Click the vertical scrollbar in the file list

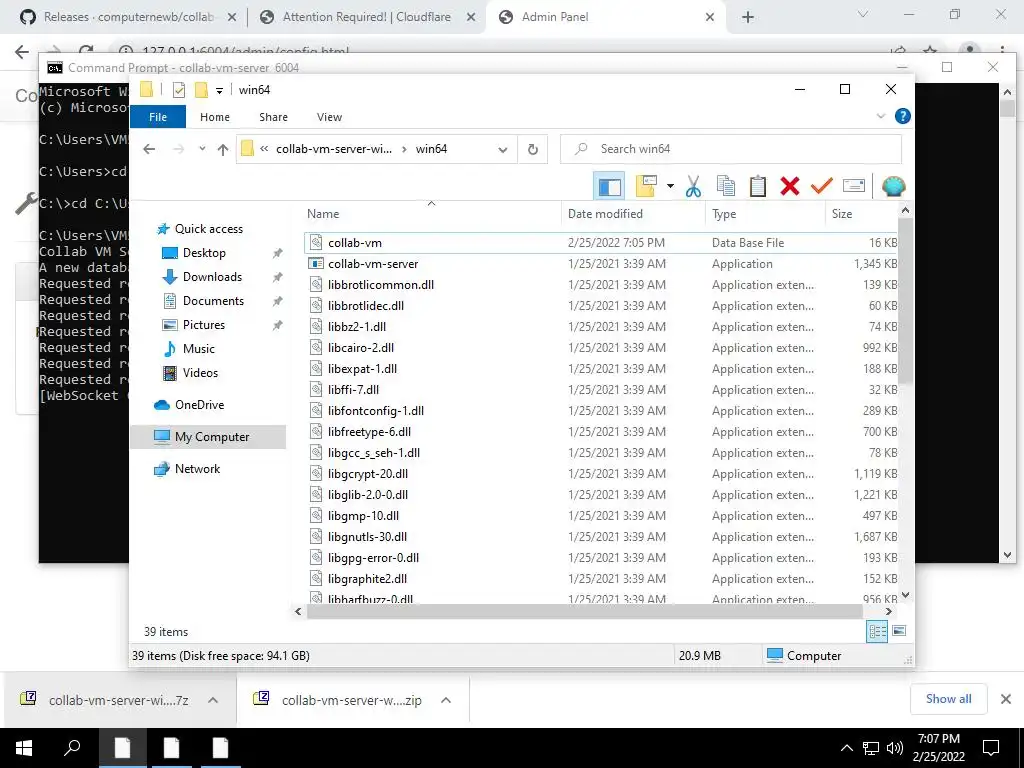[x=904, y=300]
